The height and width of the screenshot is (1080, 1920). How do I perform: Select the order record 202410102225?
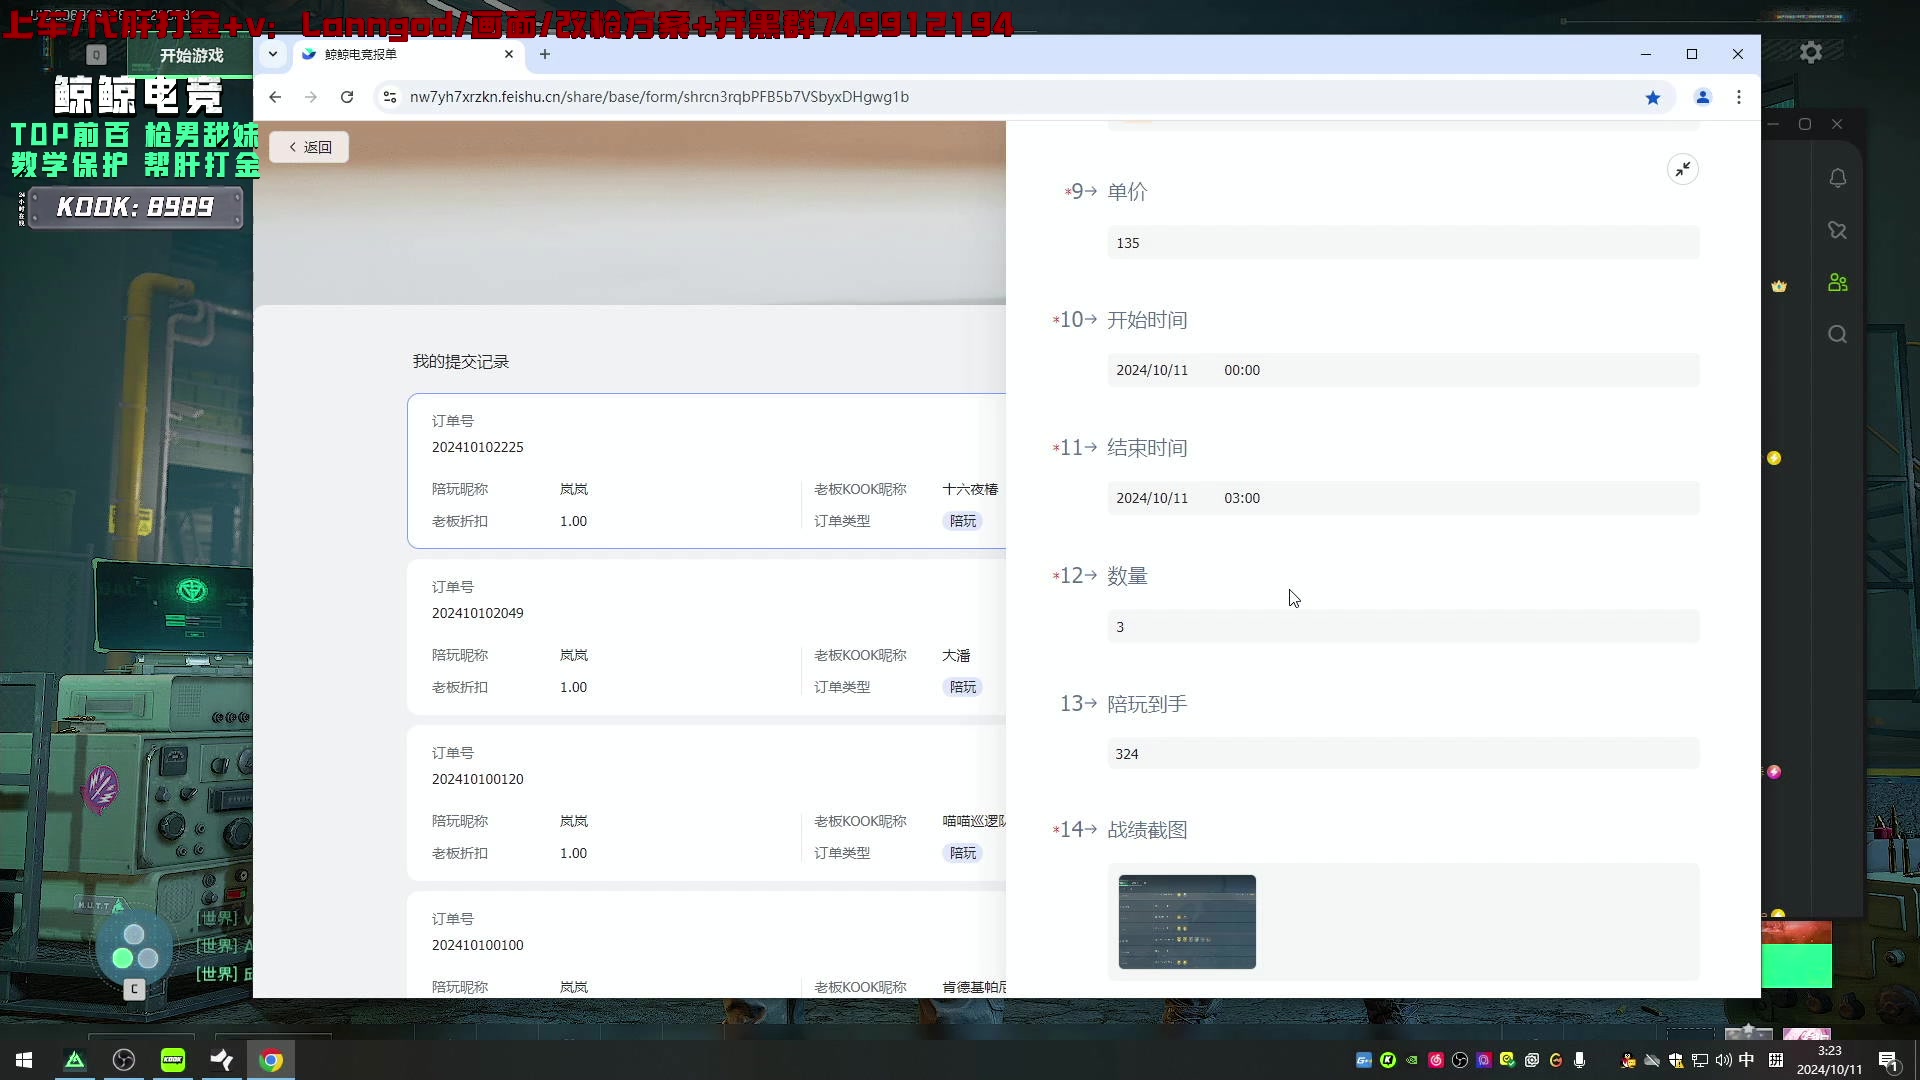(707, 471)
